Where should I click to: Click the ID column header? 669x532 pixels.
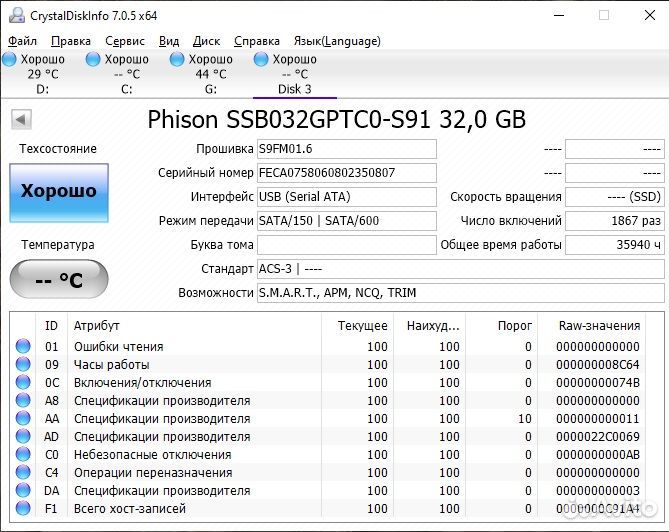tap(51, 326)
